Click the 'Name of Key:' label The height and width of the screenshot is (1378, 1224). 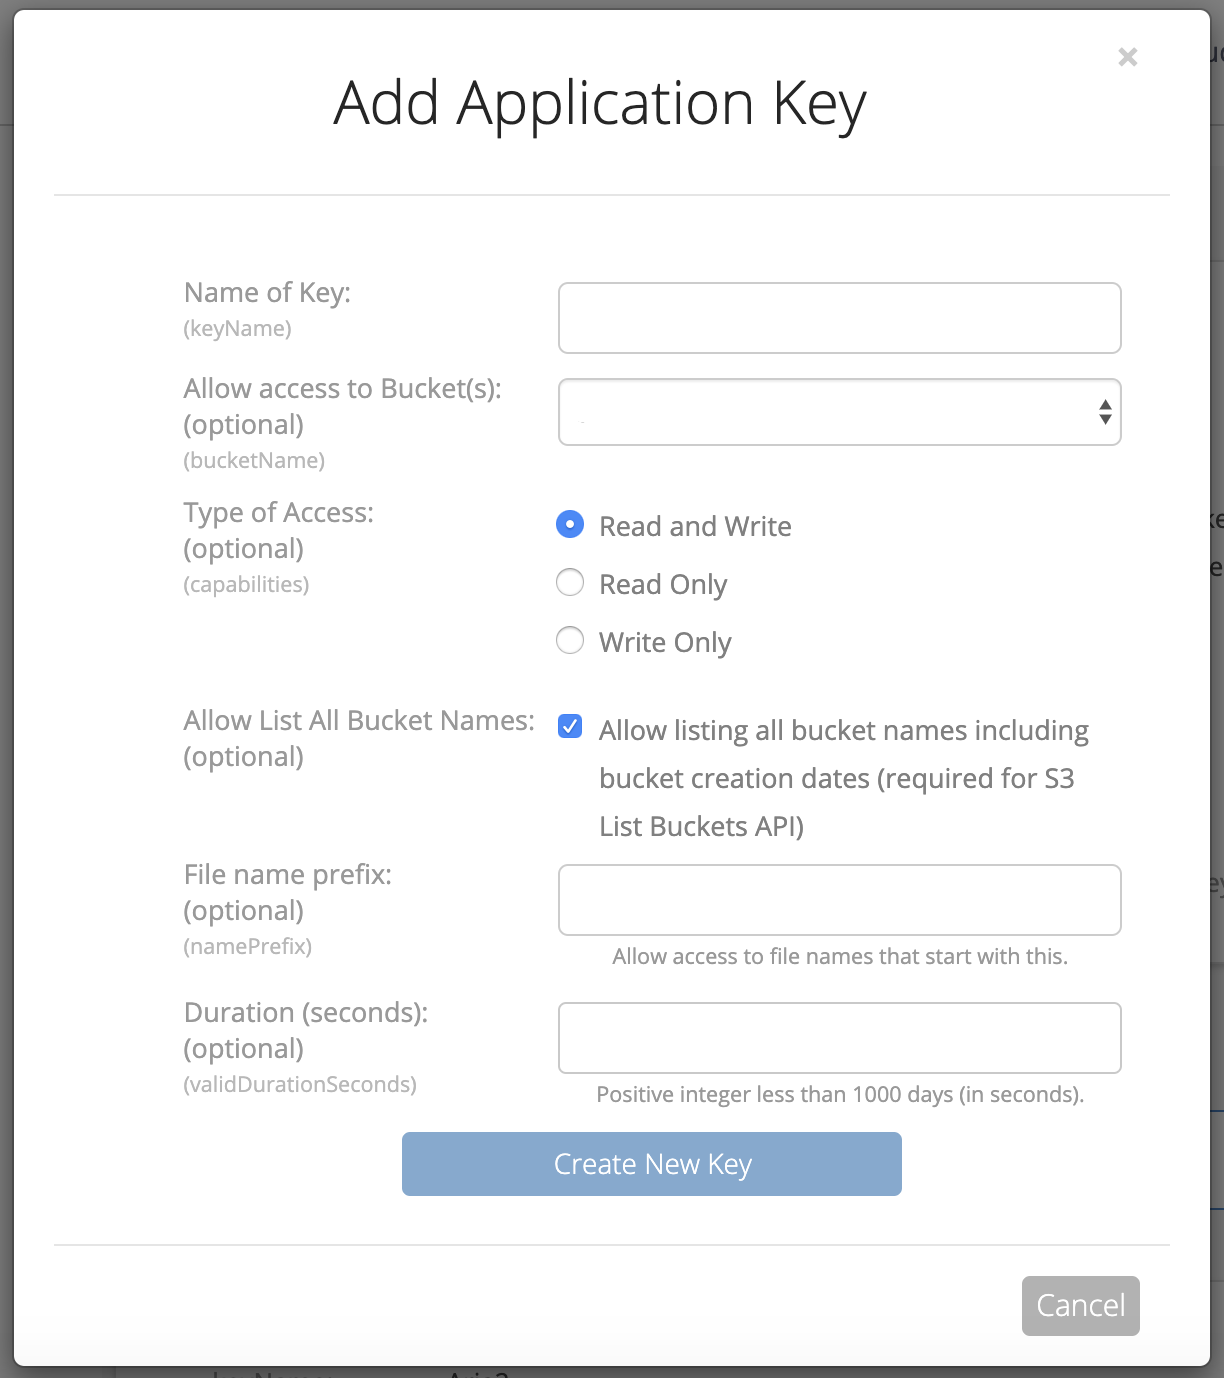[268, 292]
